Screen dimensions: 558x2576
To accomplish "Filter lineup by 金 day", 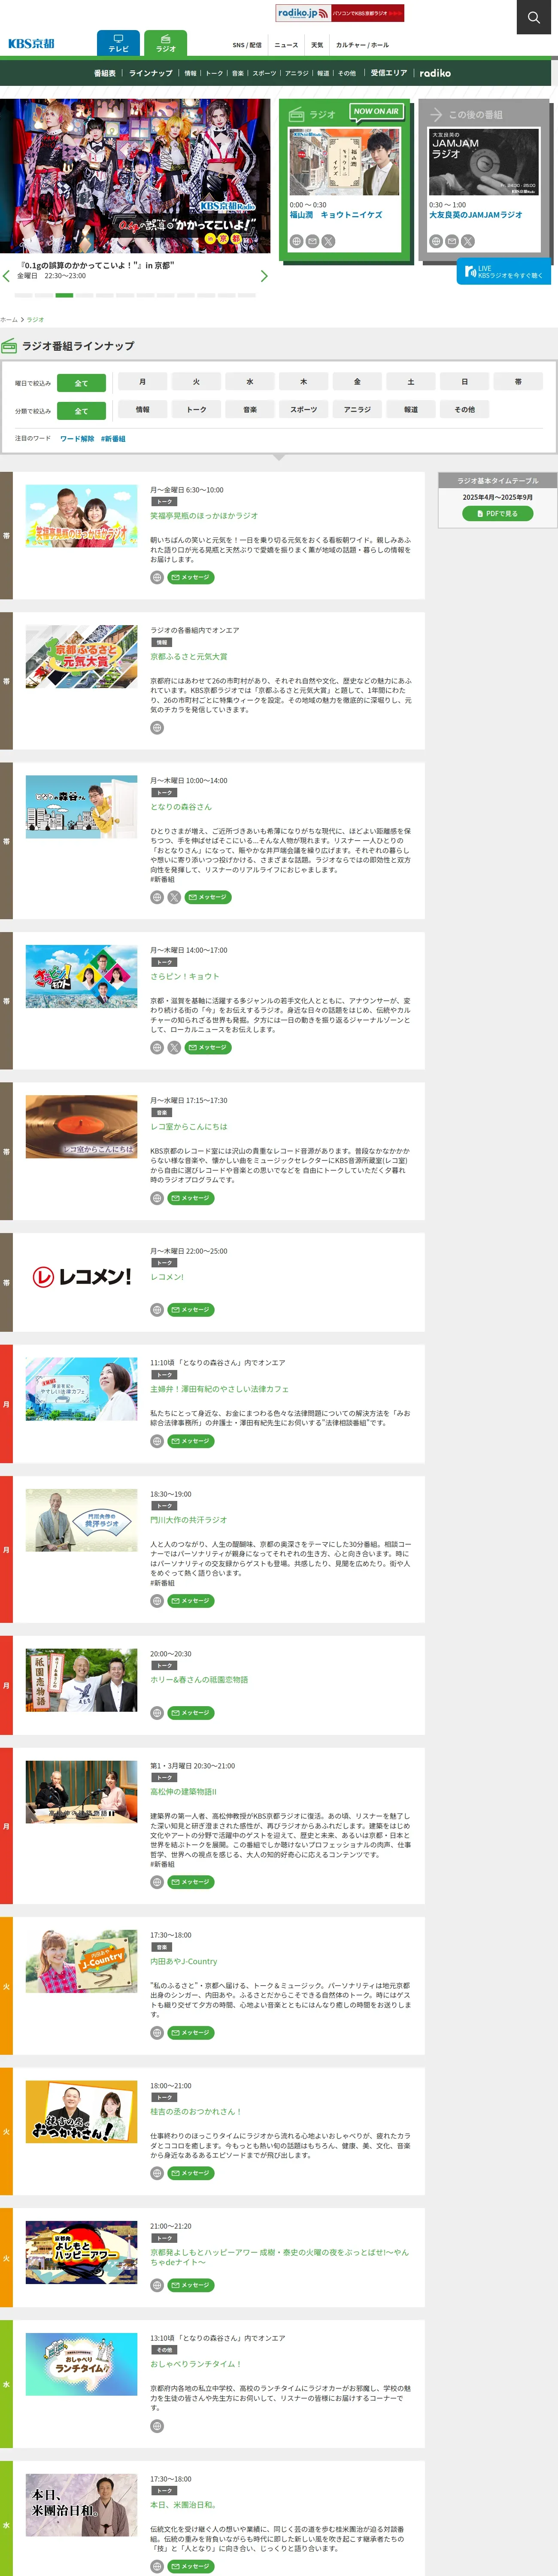I will (357, 381).
